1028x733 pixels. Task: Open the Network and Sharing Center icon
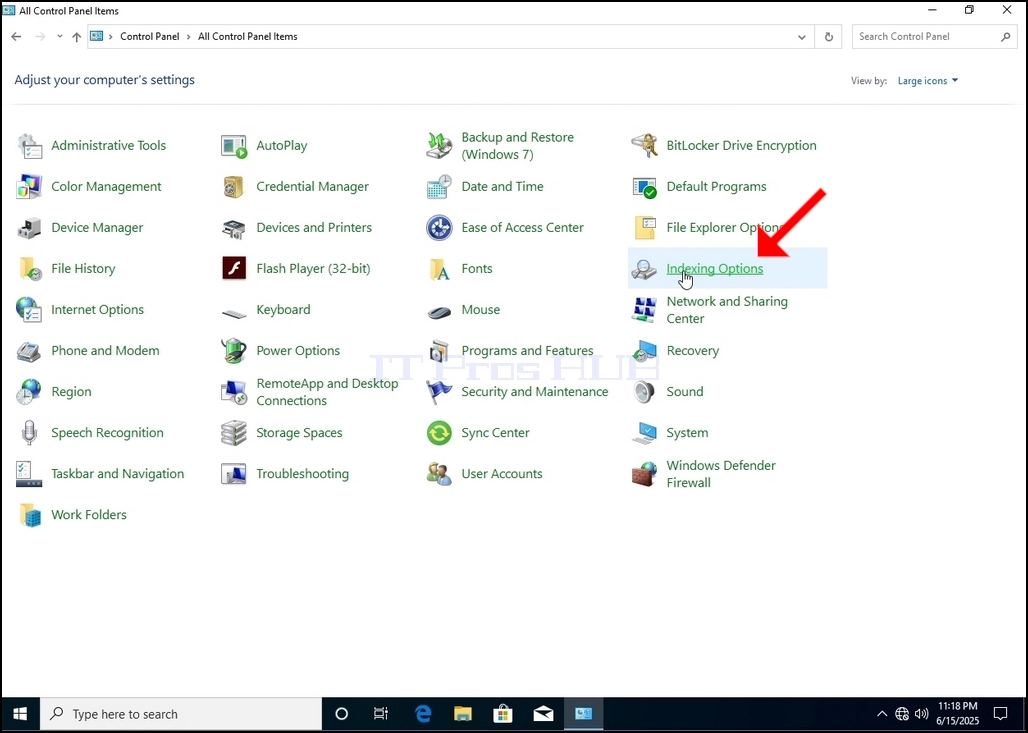(x=644, y=310)
